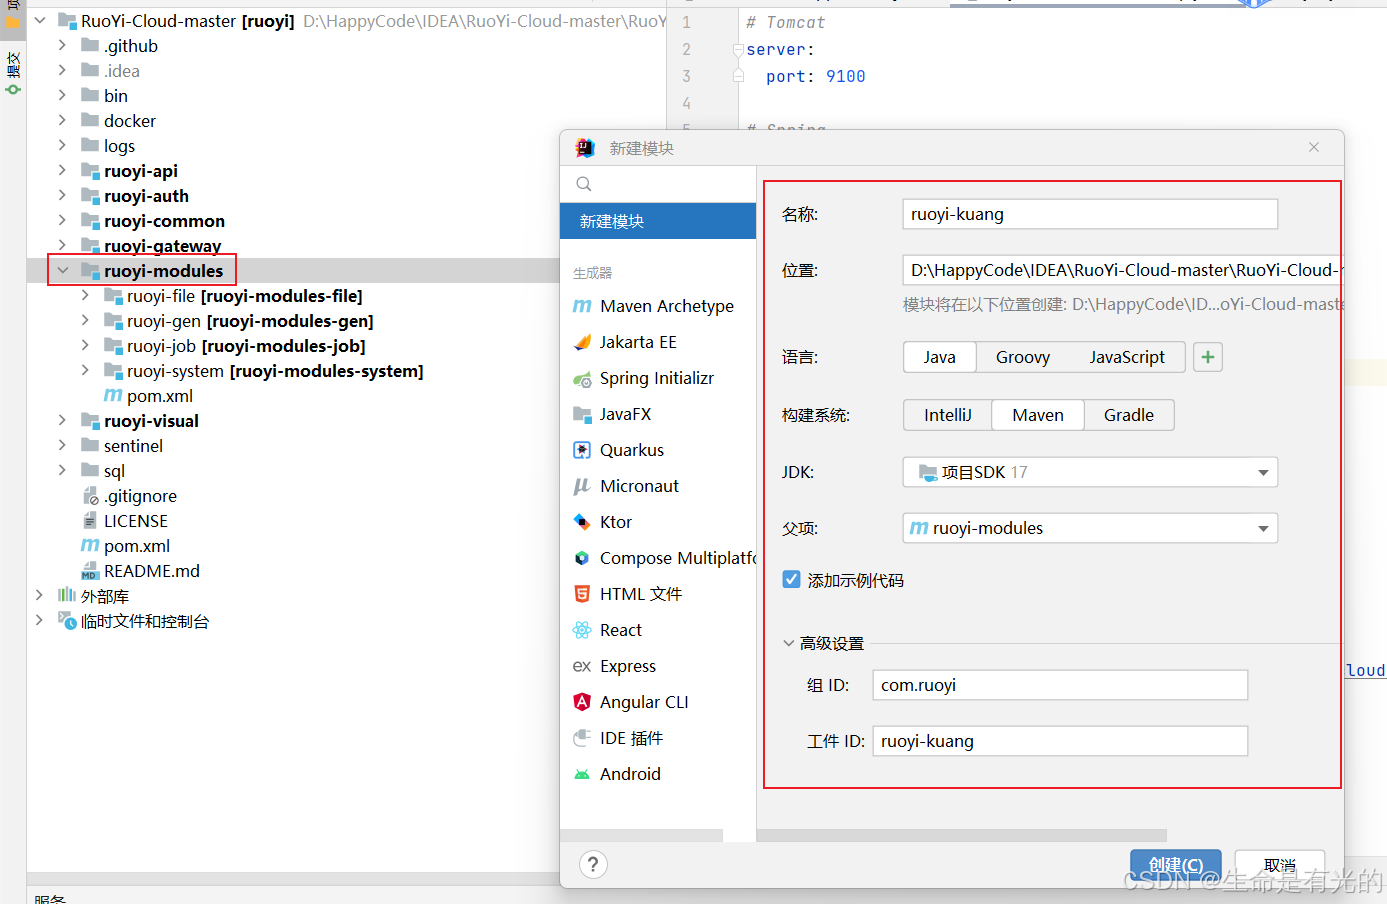
Task: Select the ruoyi-auth folder
Action: [135, 196]
